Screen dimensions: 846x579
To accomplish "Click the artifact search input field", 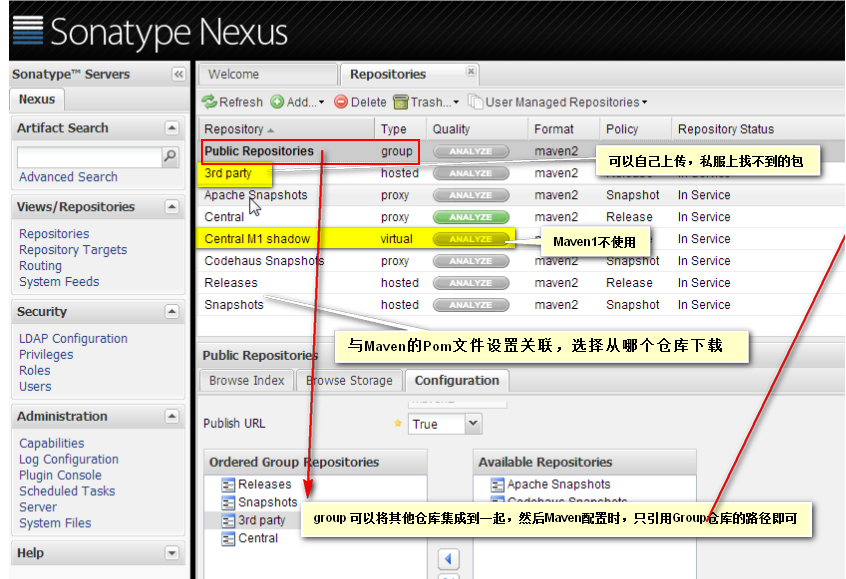I will (90, 157).
